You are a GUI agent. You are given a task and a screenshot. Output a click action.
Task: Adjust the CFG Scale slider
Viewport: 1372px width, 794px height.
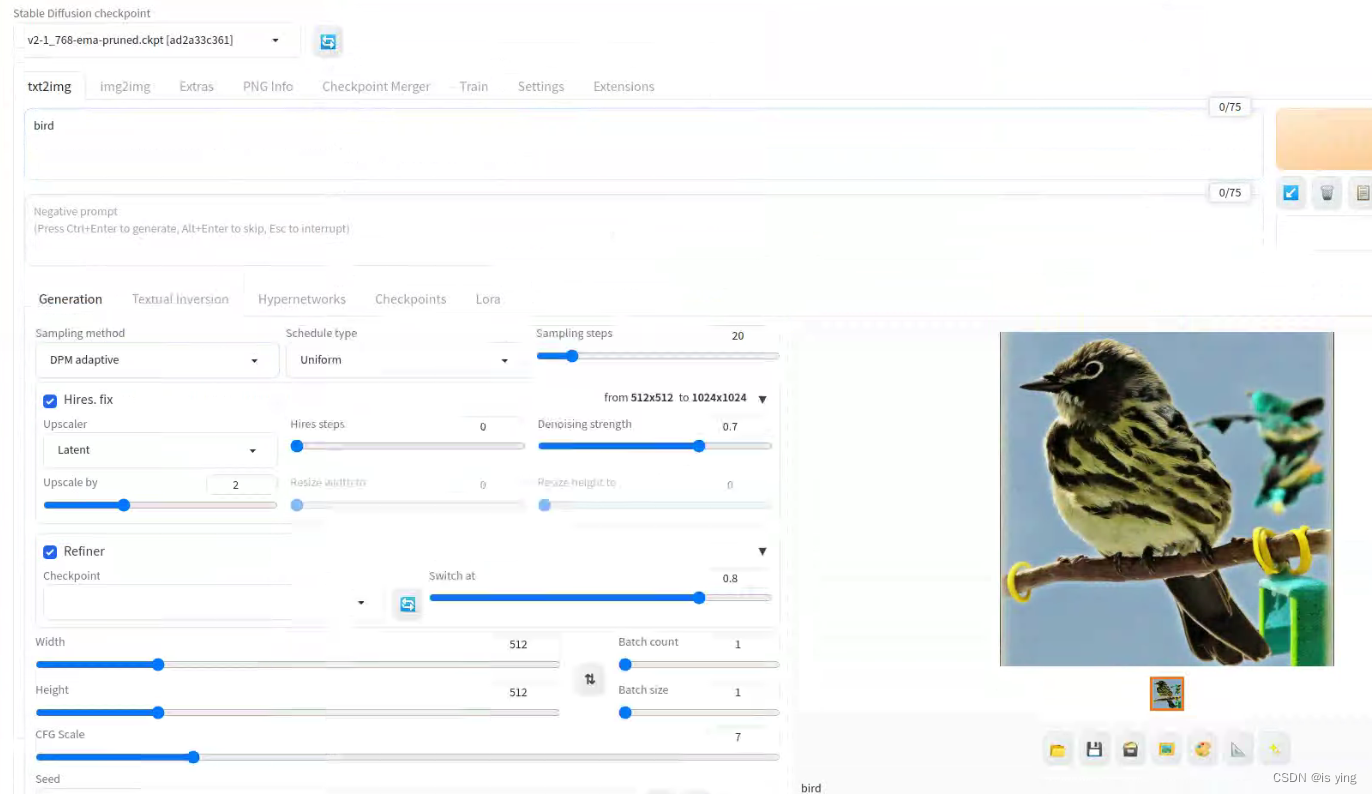(x=407, y=757)
